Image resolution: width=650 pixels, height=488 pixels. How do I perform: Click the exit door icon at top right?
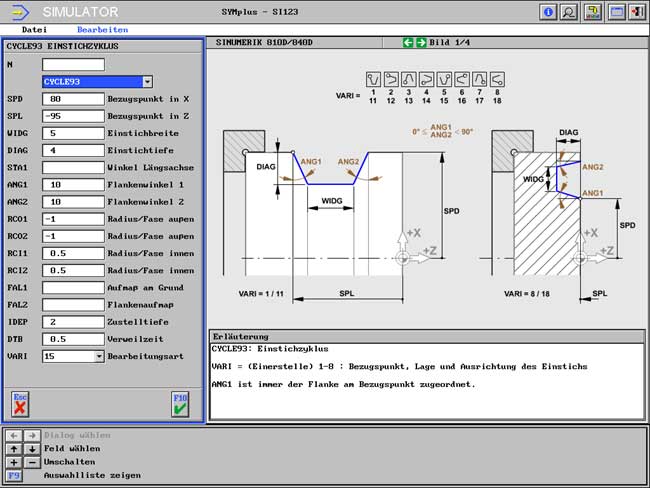(637, 12)
